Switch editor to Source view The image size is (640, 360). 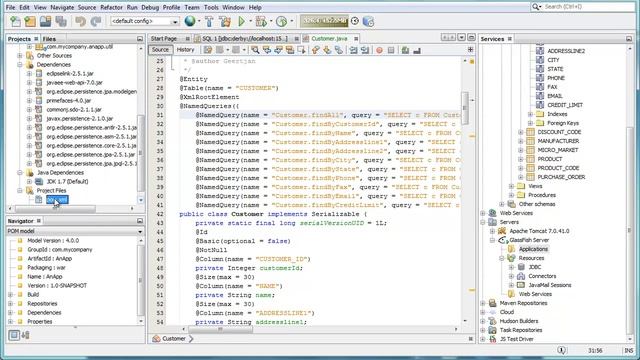[160, 50]
